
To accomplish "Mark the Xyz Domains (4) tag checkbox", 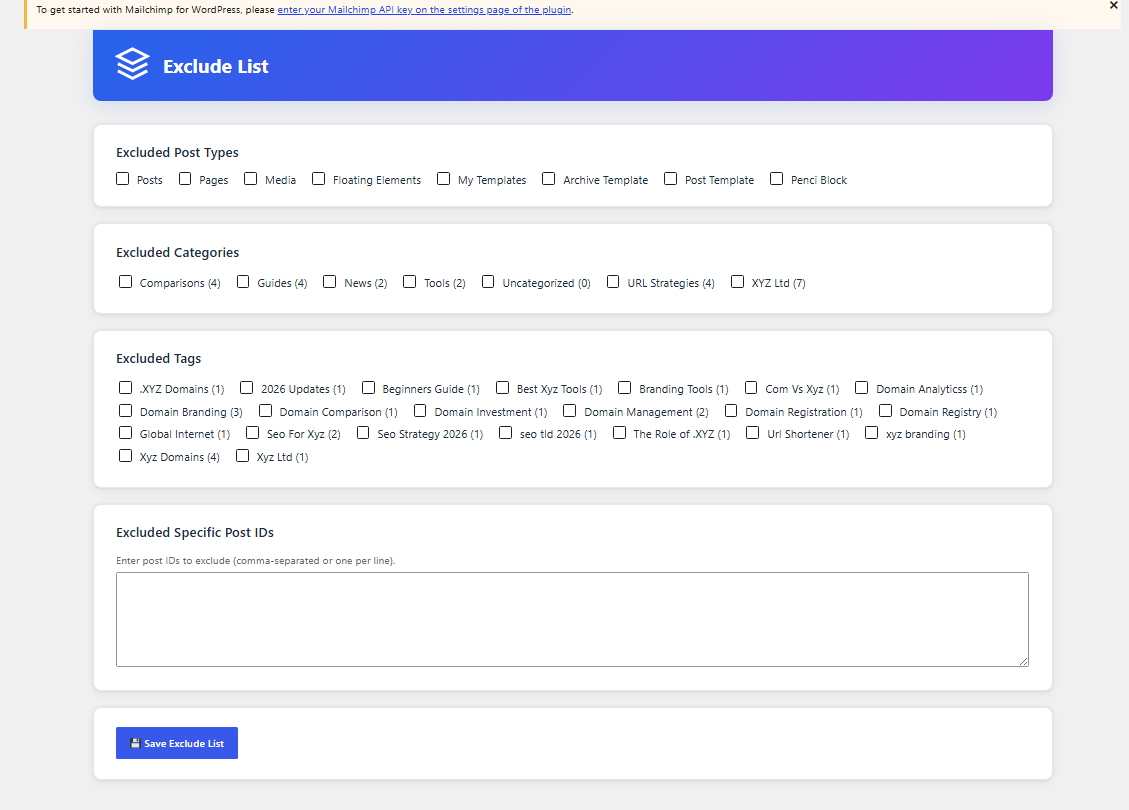I will coord(125,456).
